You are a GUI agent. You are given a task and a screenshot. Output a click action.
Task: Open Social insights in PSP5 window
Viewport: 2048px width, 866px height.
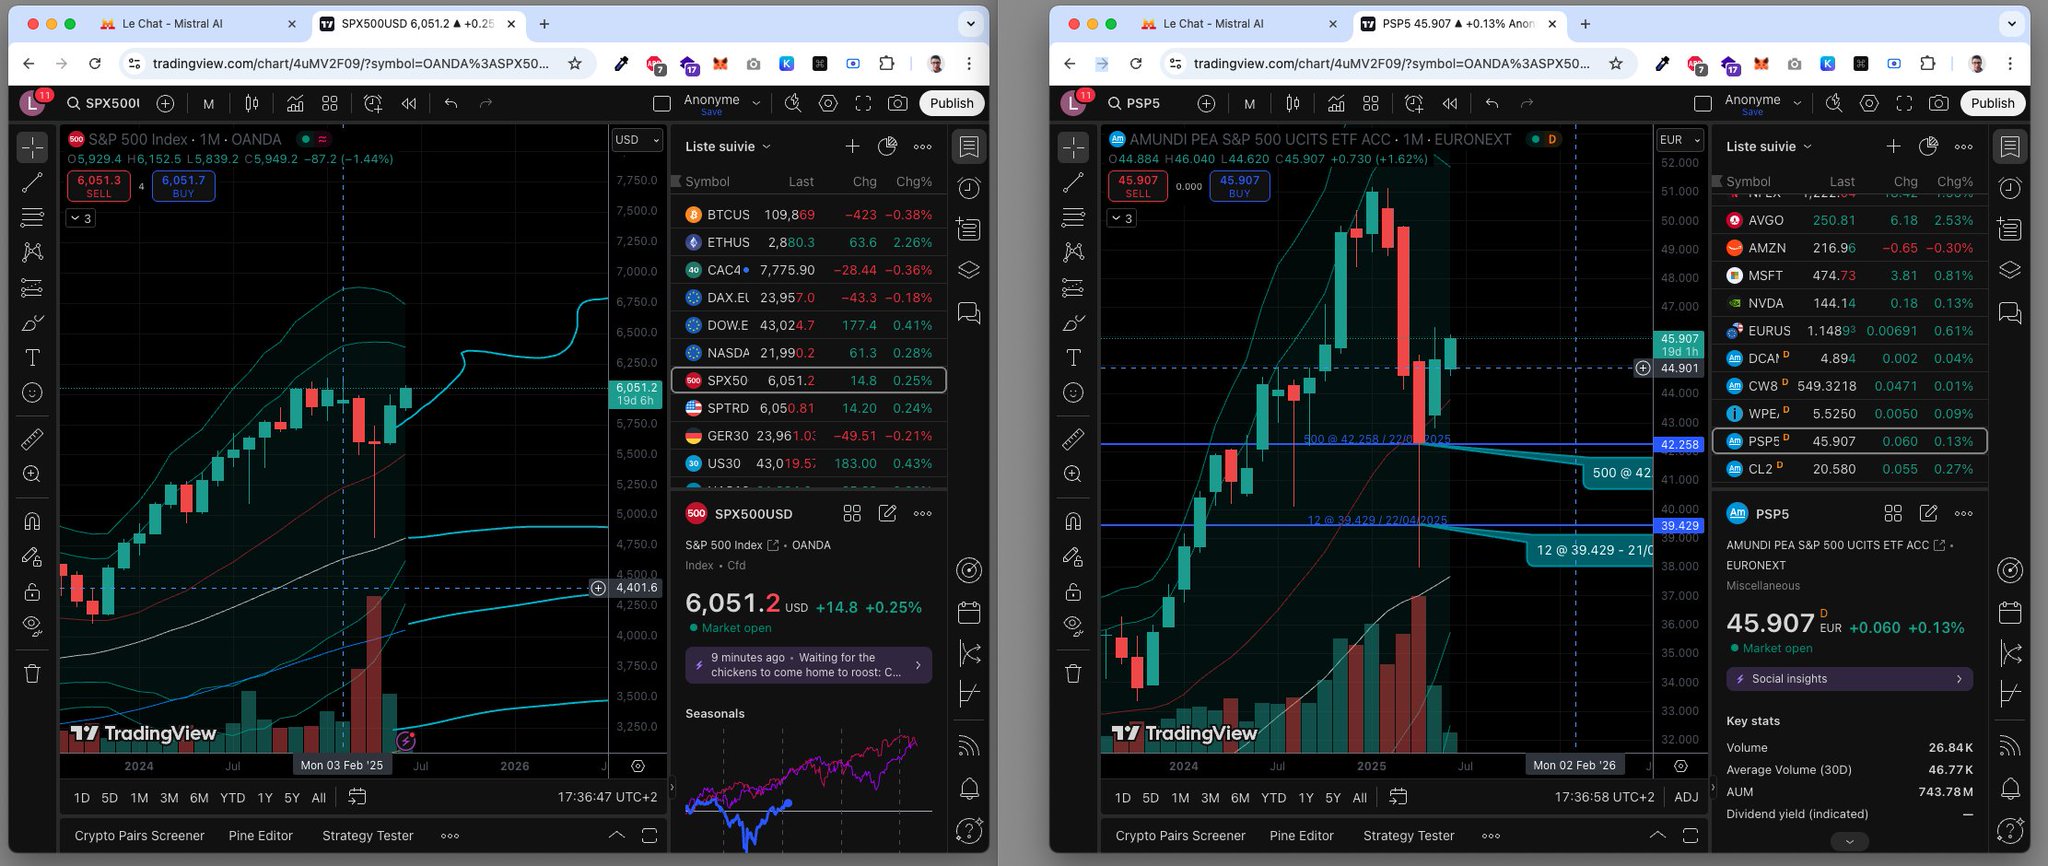point(1849,679)
